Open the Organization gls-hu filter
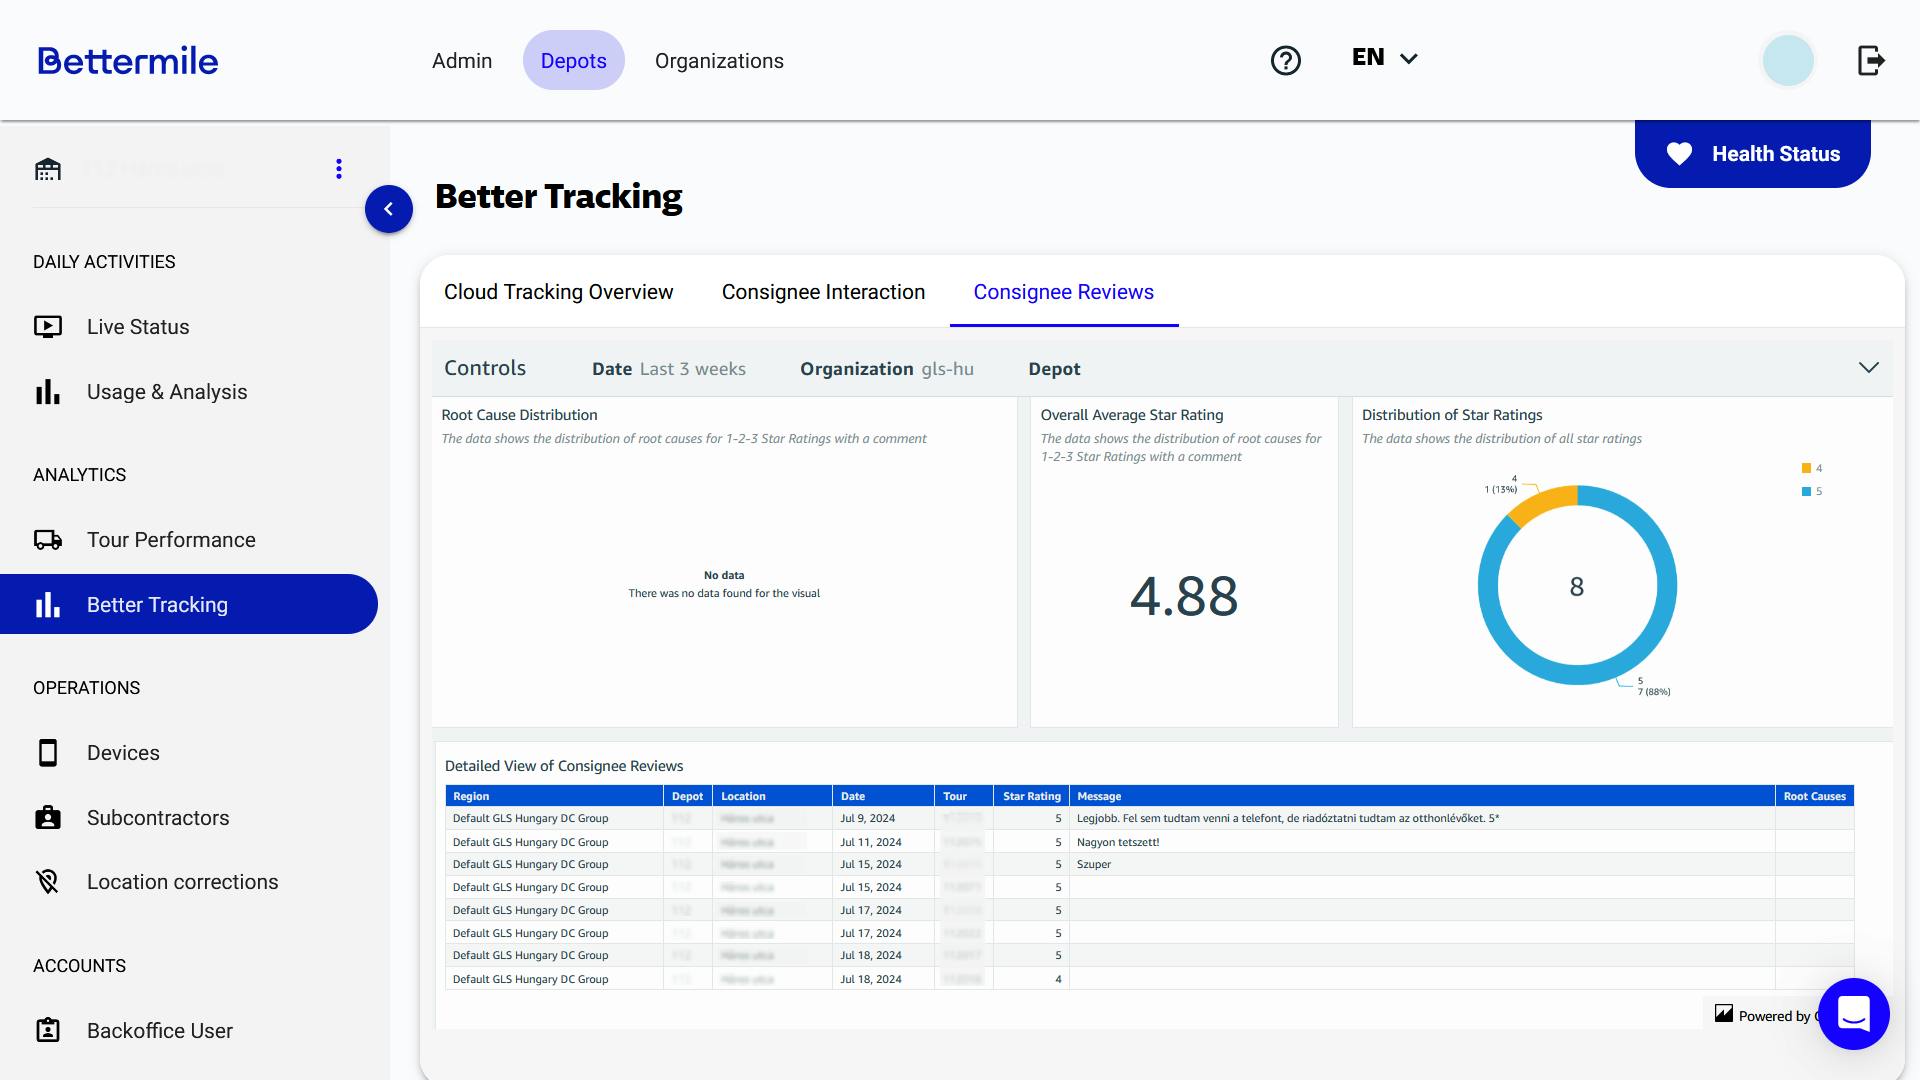 (887, 369)
